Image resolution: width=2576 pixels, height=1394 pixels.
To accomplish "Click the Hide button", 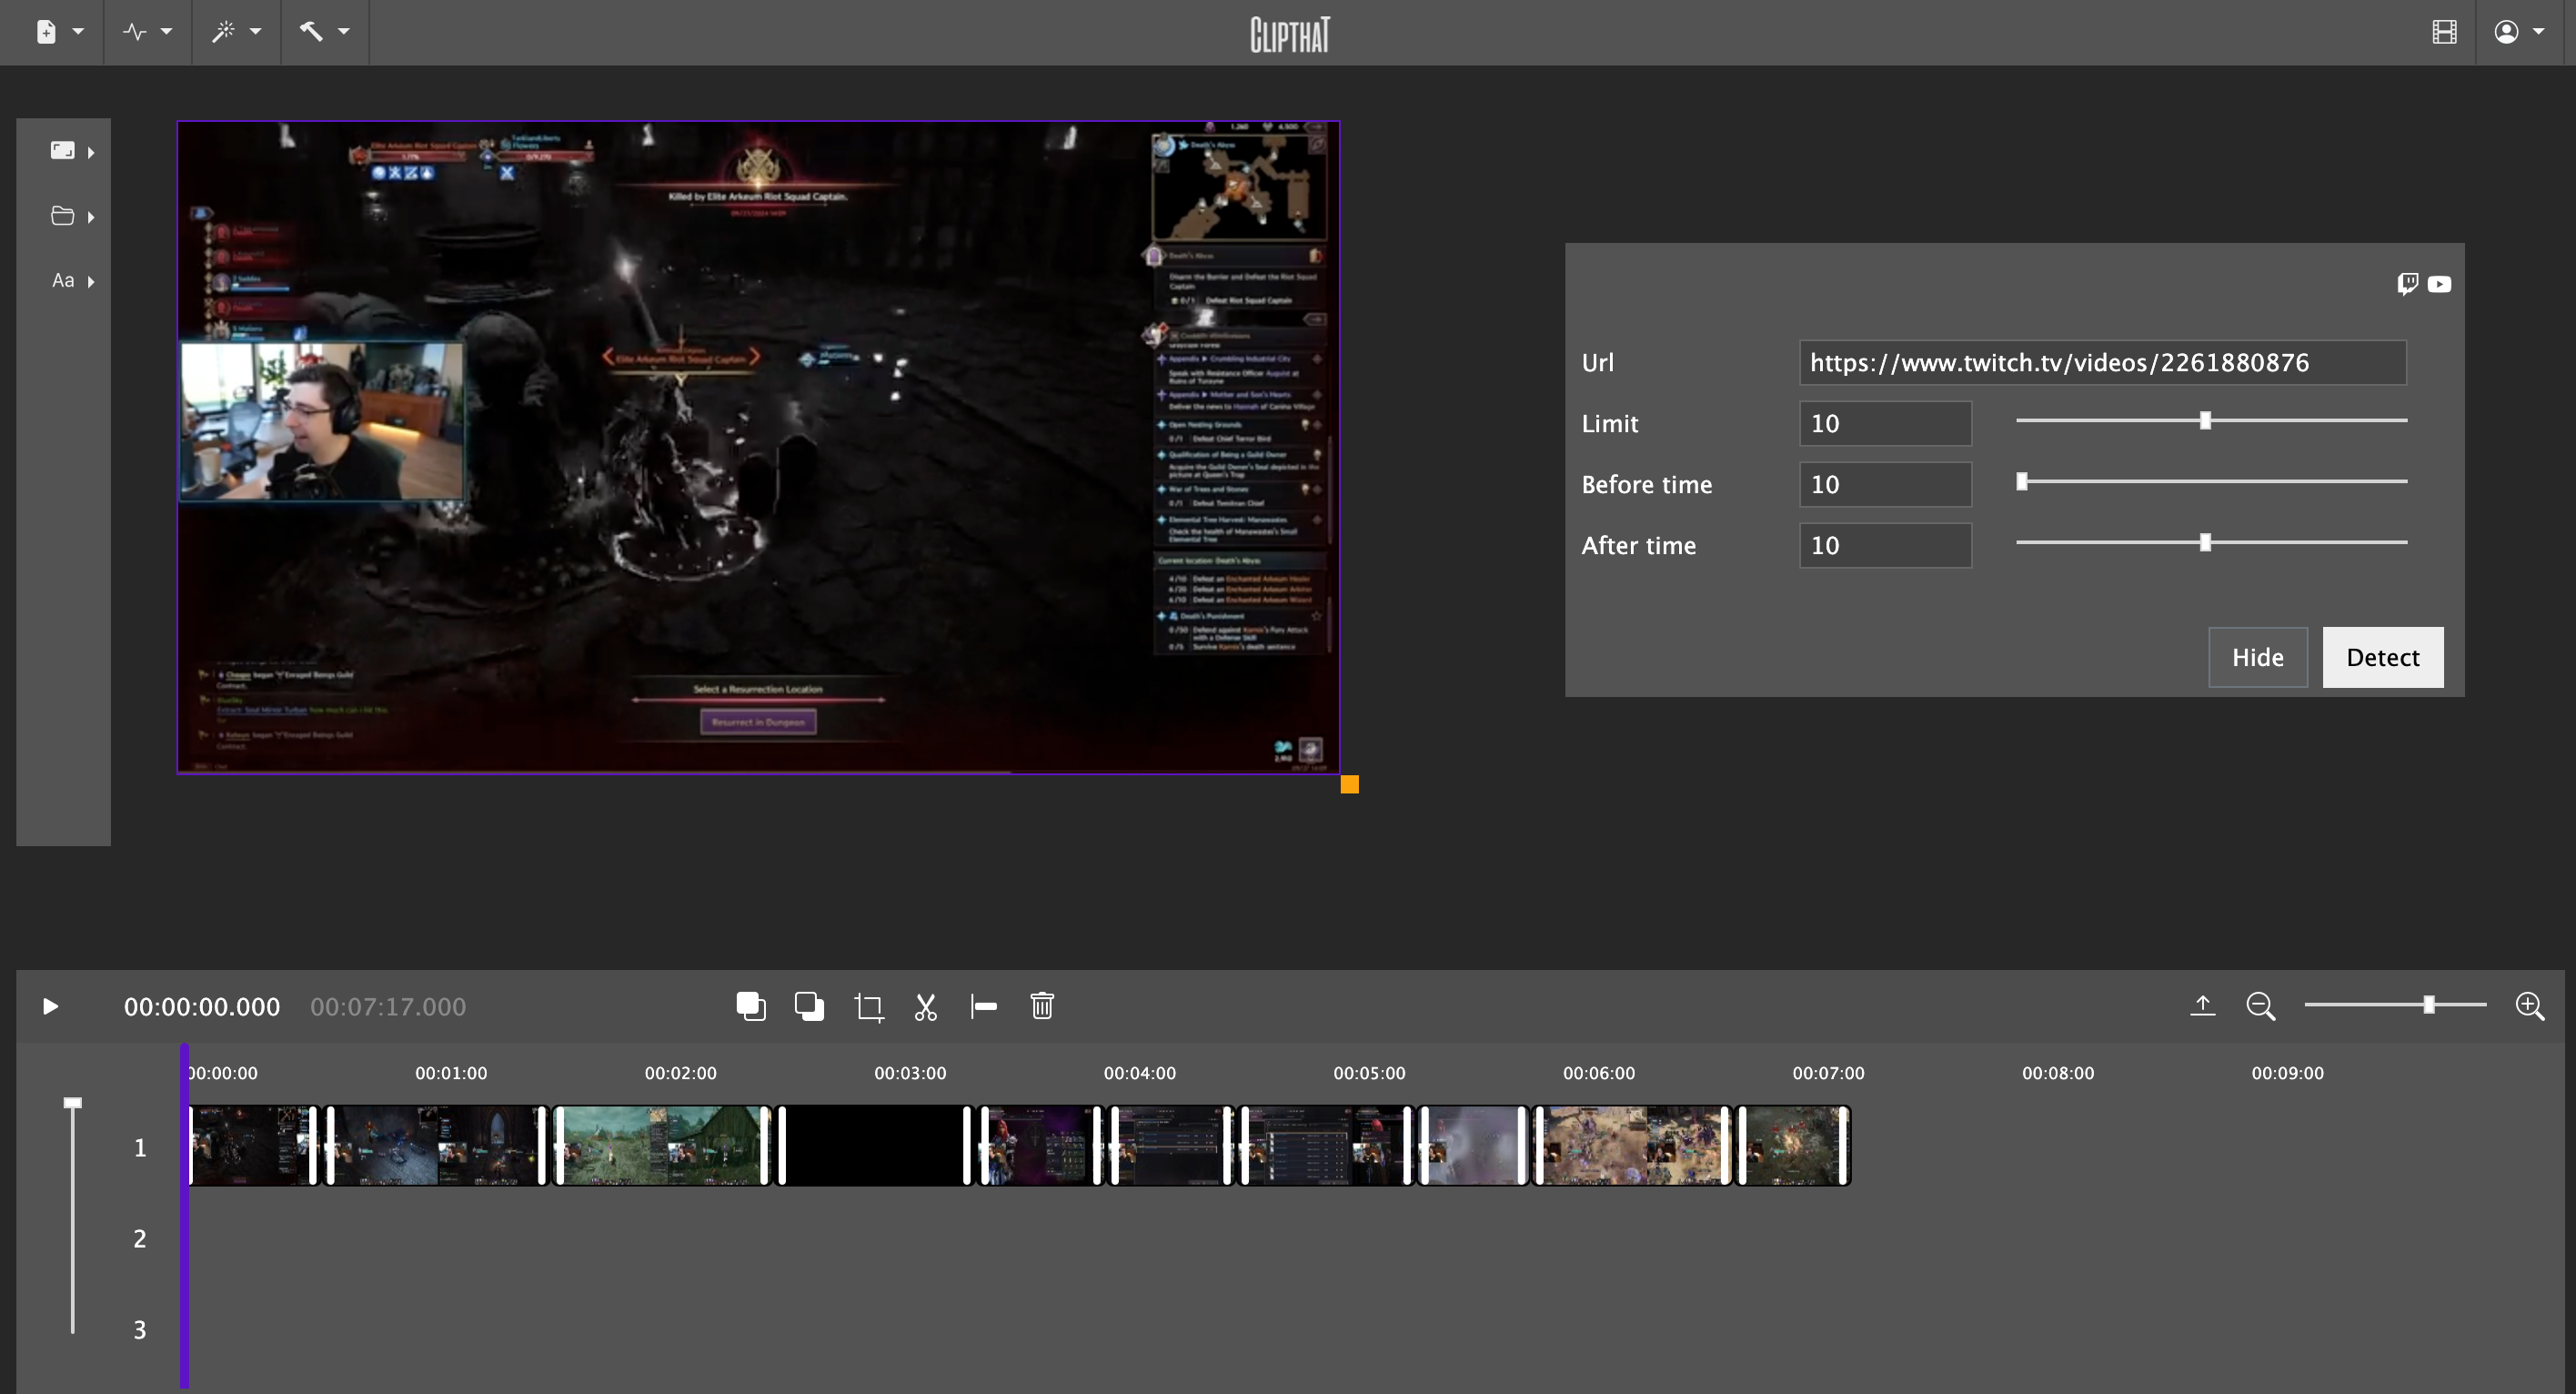I will point(2257,657).
